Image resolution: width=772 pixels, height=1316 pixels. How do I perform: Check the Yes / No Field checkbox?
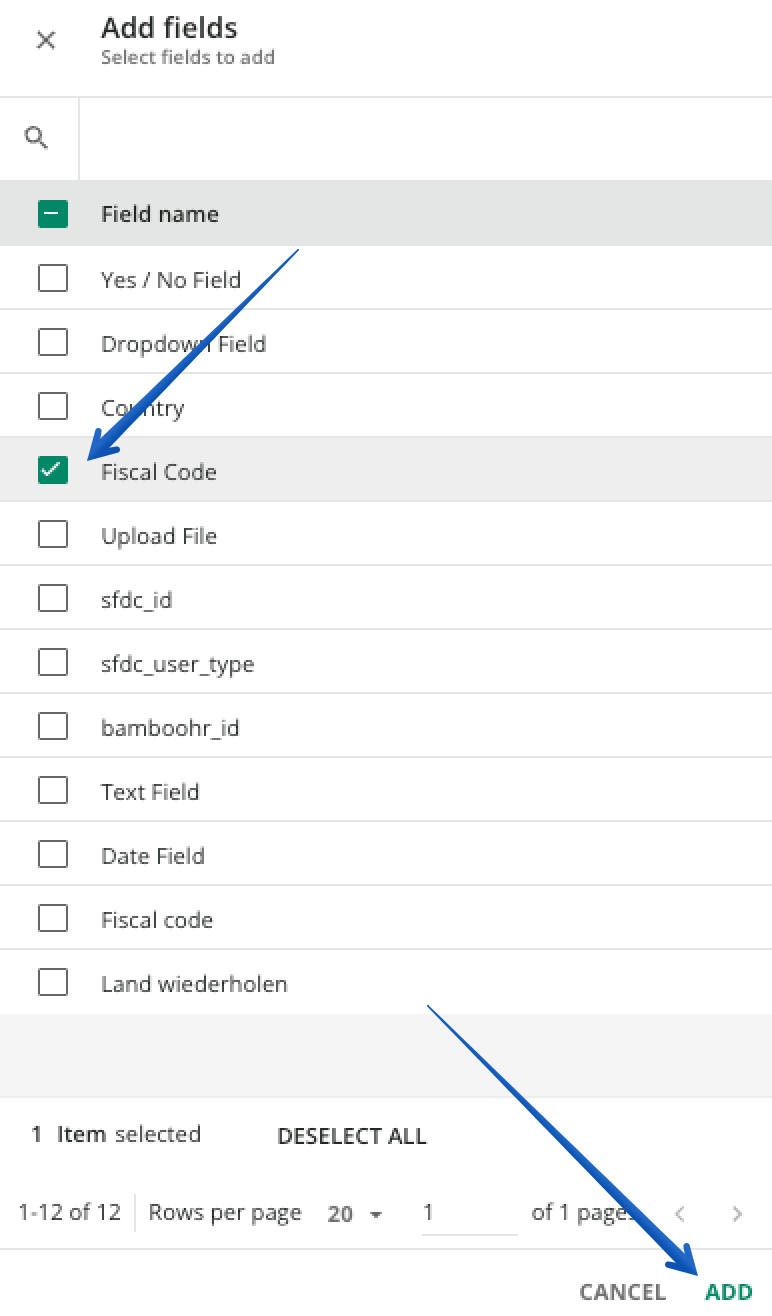click(x=53, y=277)
